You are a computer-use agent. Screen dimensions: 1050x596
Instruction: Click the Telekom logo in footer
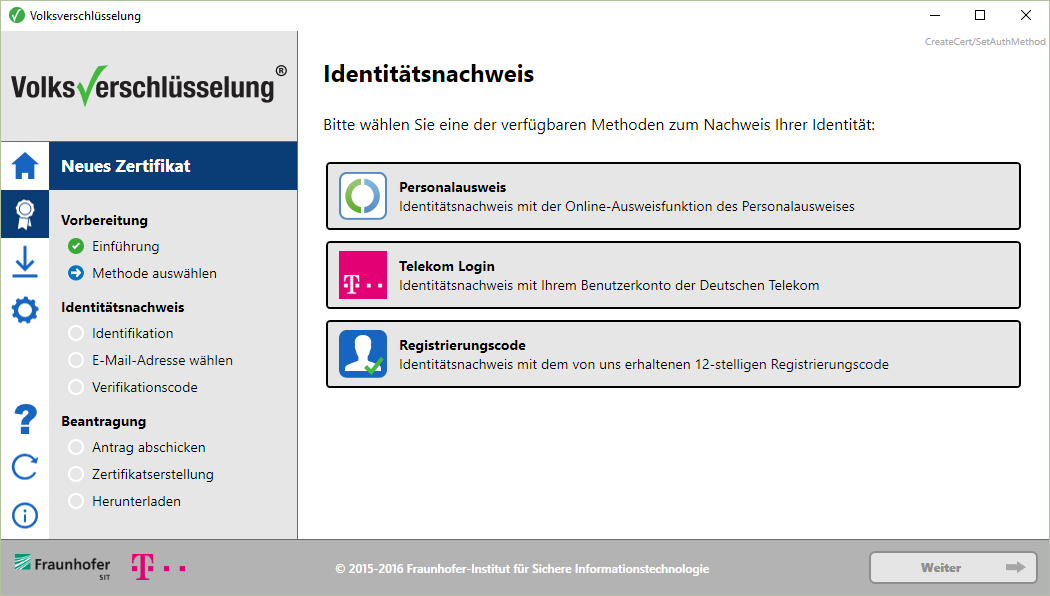coord(158,567)
